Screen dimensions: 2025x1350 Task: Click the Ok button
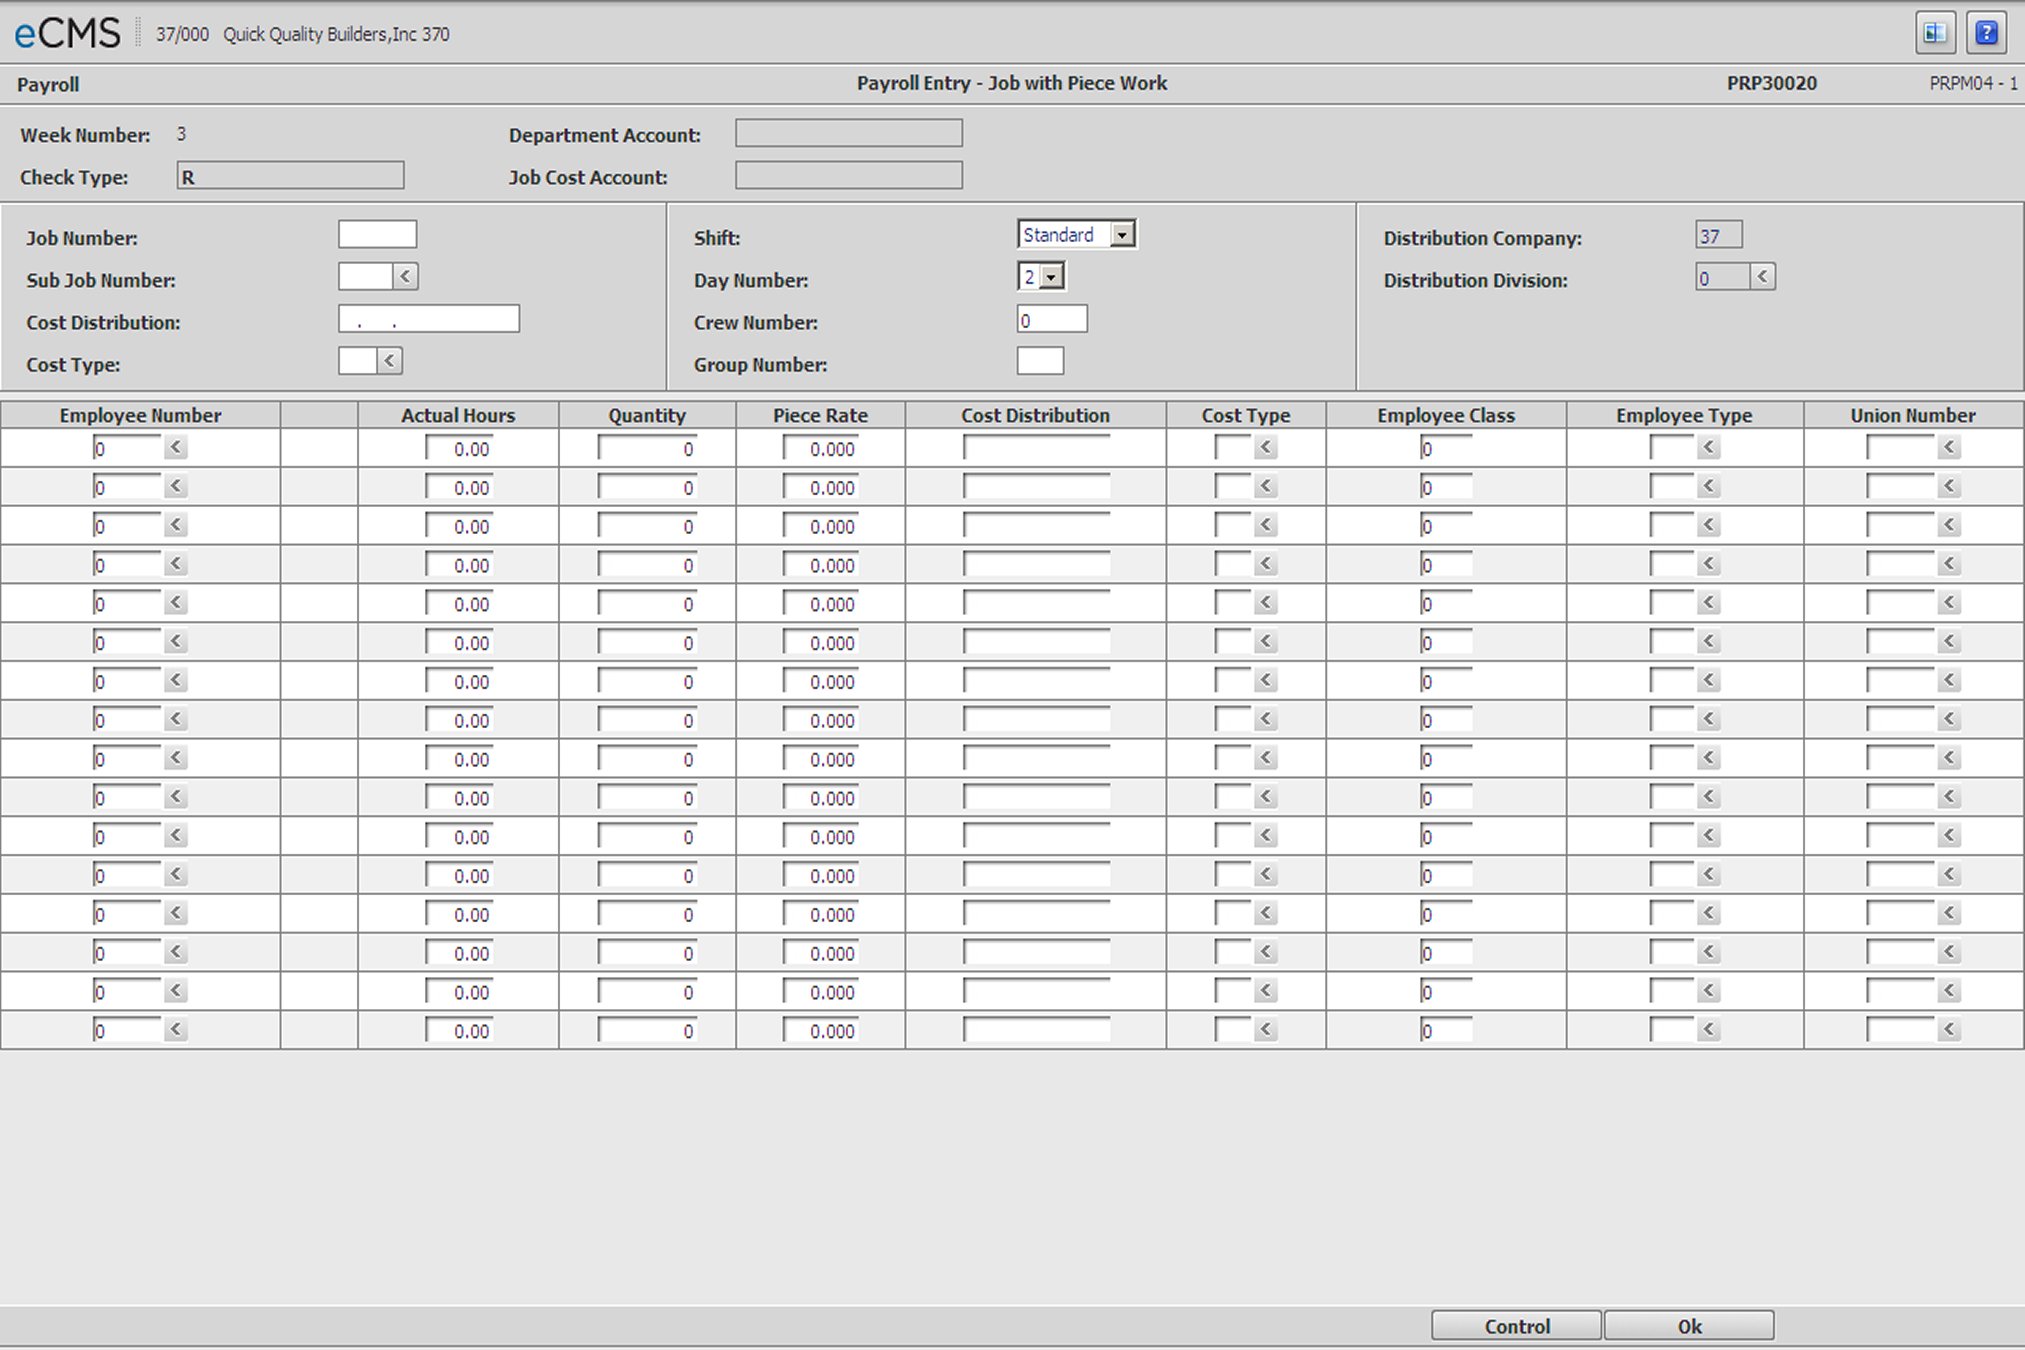(1689, 1326)
